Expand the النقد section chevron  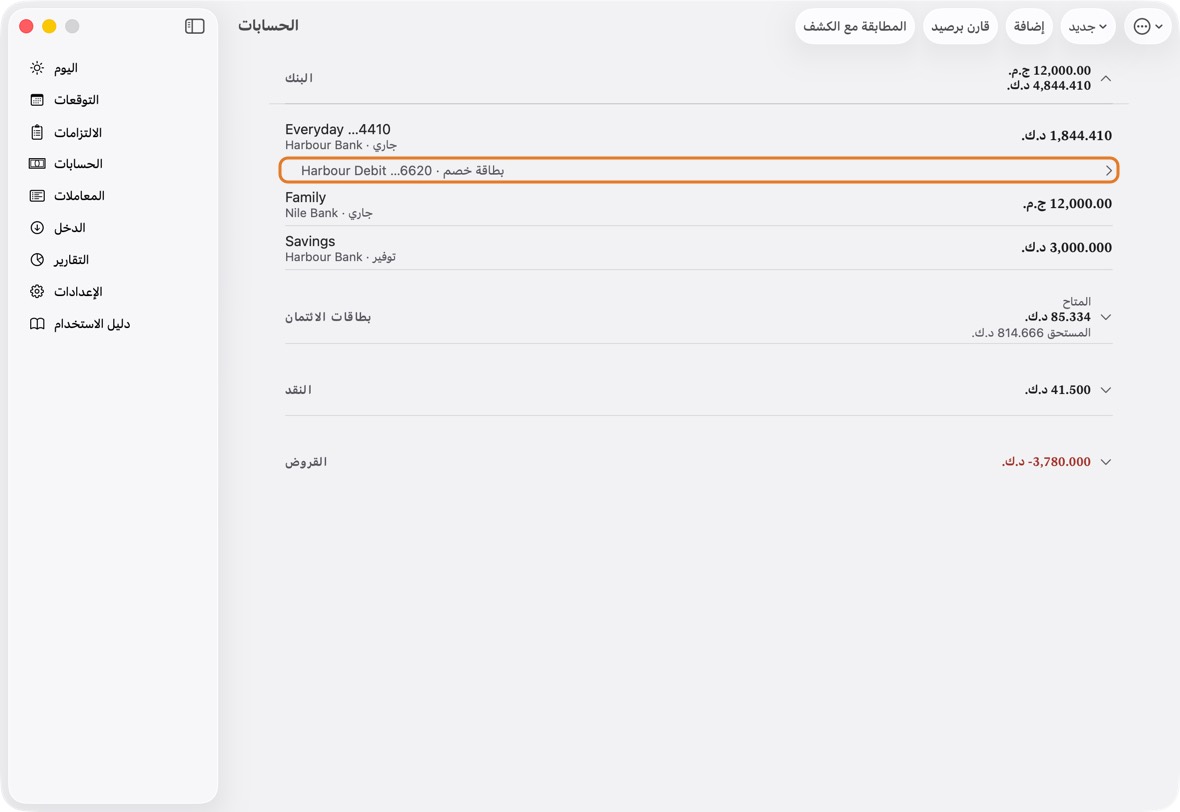[1105, 390]
